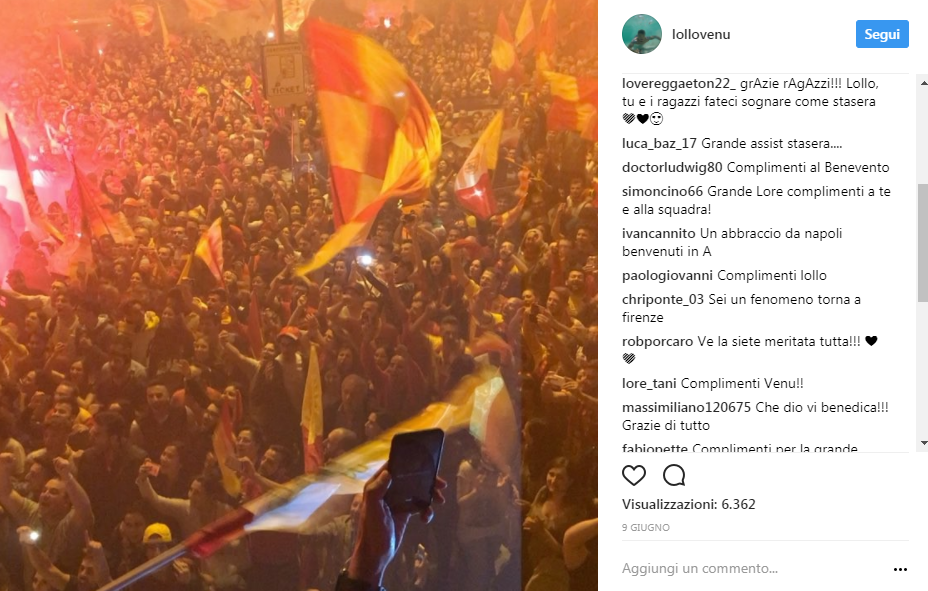Open the three-dot more options menu
The height and width of the screenshot is (591, 928).
click(x=900, y=569)
